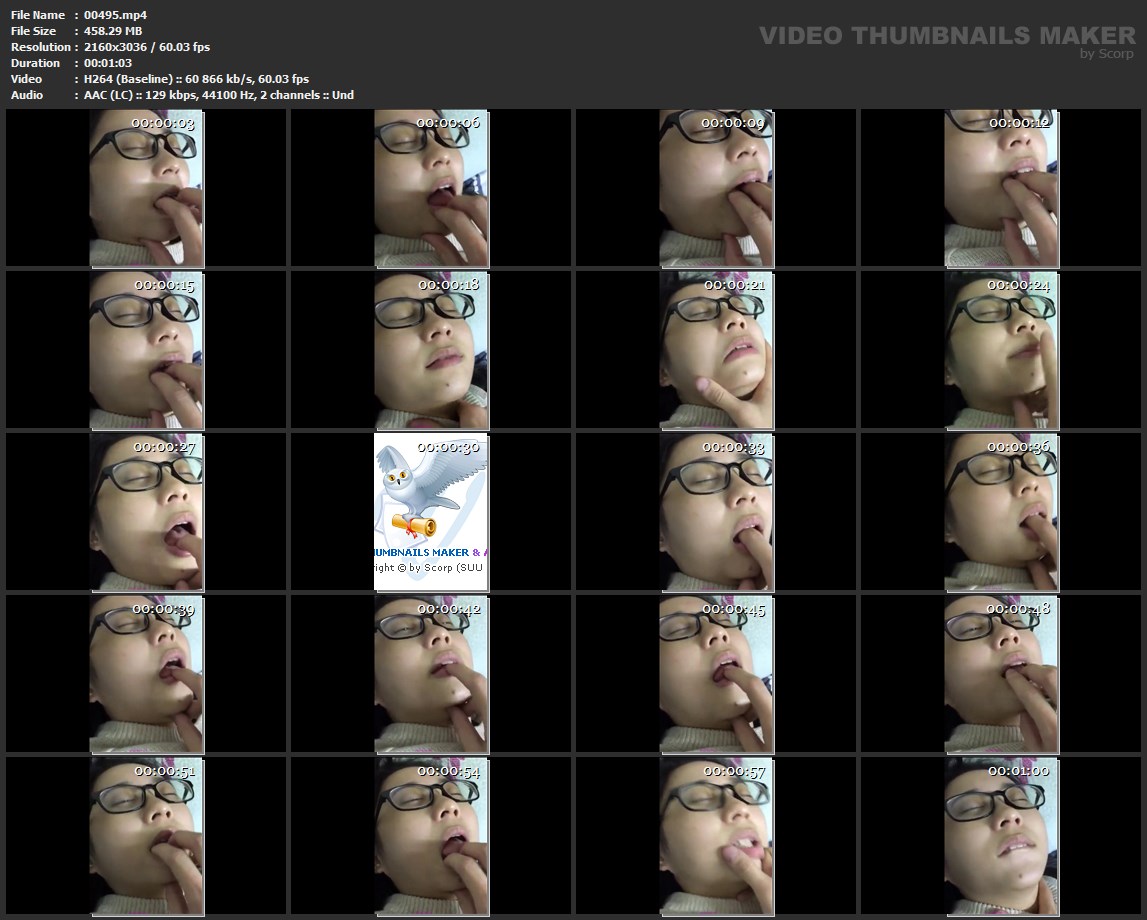The height and width of the screenshot is (920, 1147).
Task: Select the thumbnail at 00:00:27
Action: point(146,512)
